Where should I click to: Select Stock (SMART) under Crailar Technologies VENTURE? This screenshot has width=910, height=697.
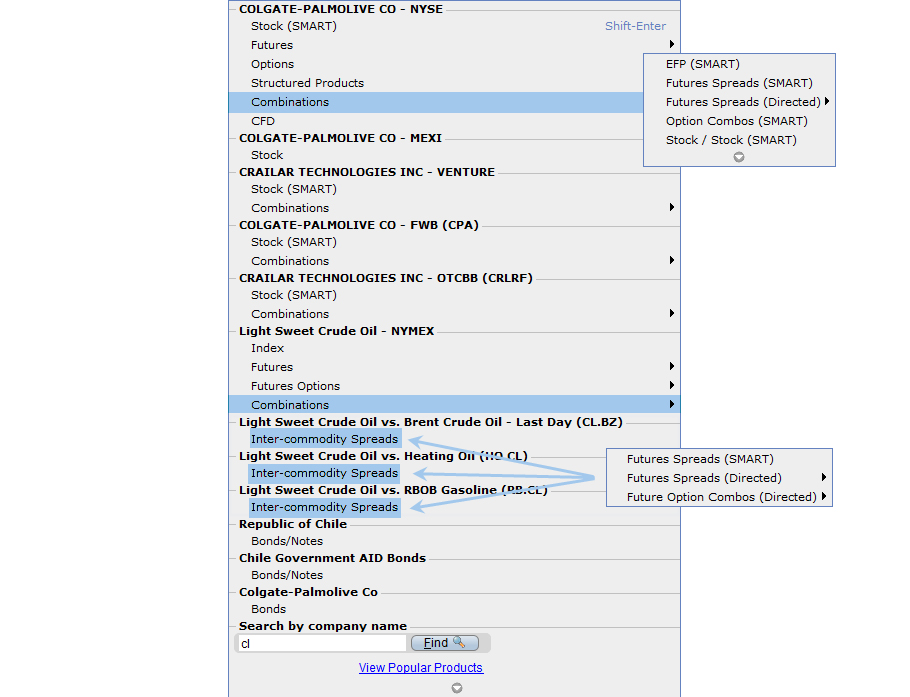coord(294,189)
